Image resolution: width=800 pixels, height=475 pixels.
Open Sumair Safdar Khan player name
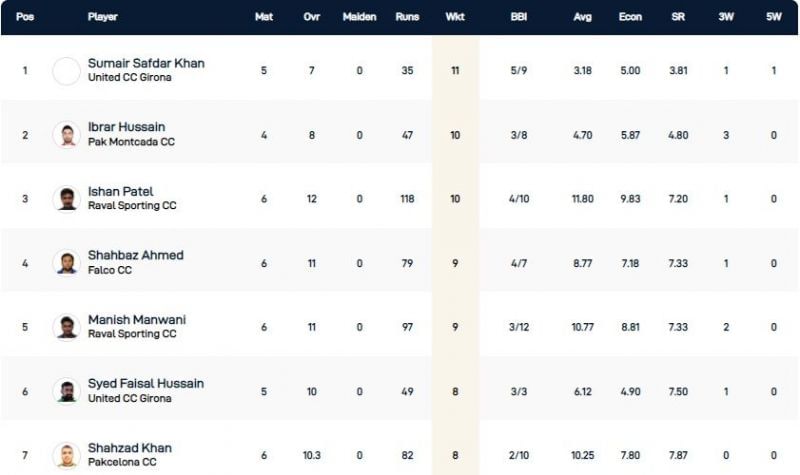[146, 63]
